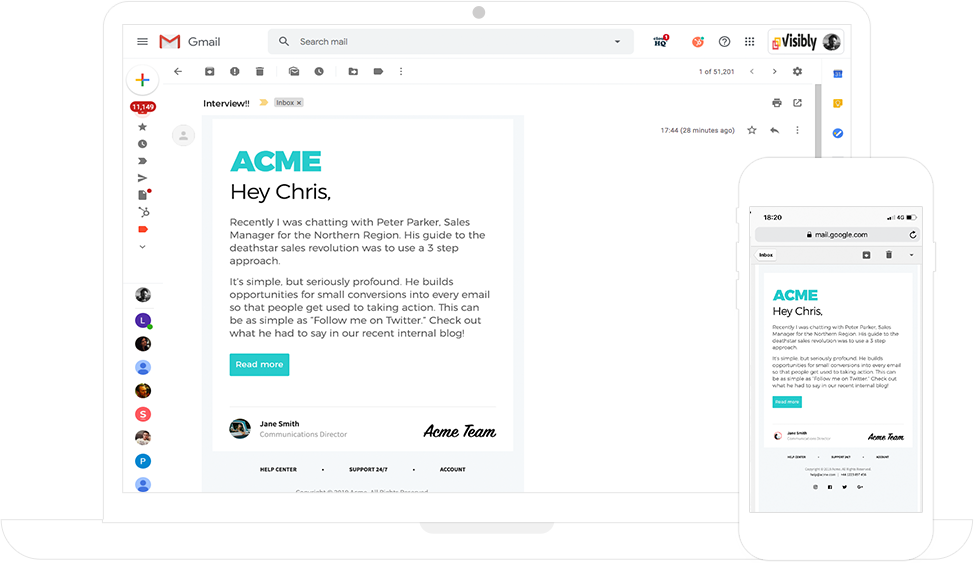
Task: Open Important mail in the sidebar
Action: [x=142, y=161]
